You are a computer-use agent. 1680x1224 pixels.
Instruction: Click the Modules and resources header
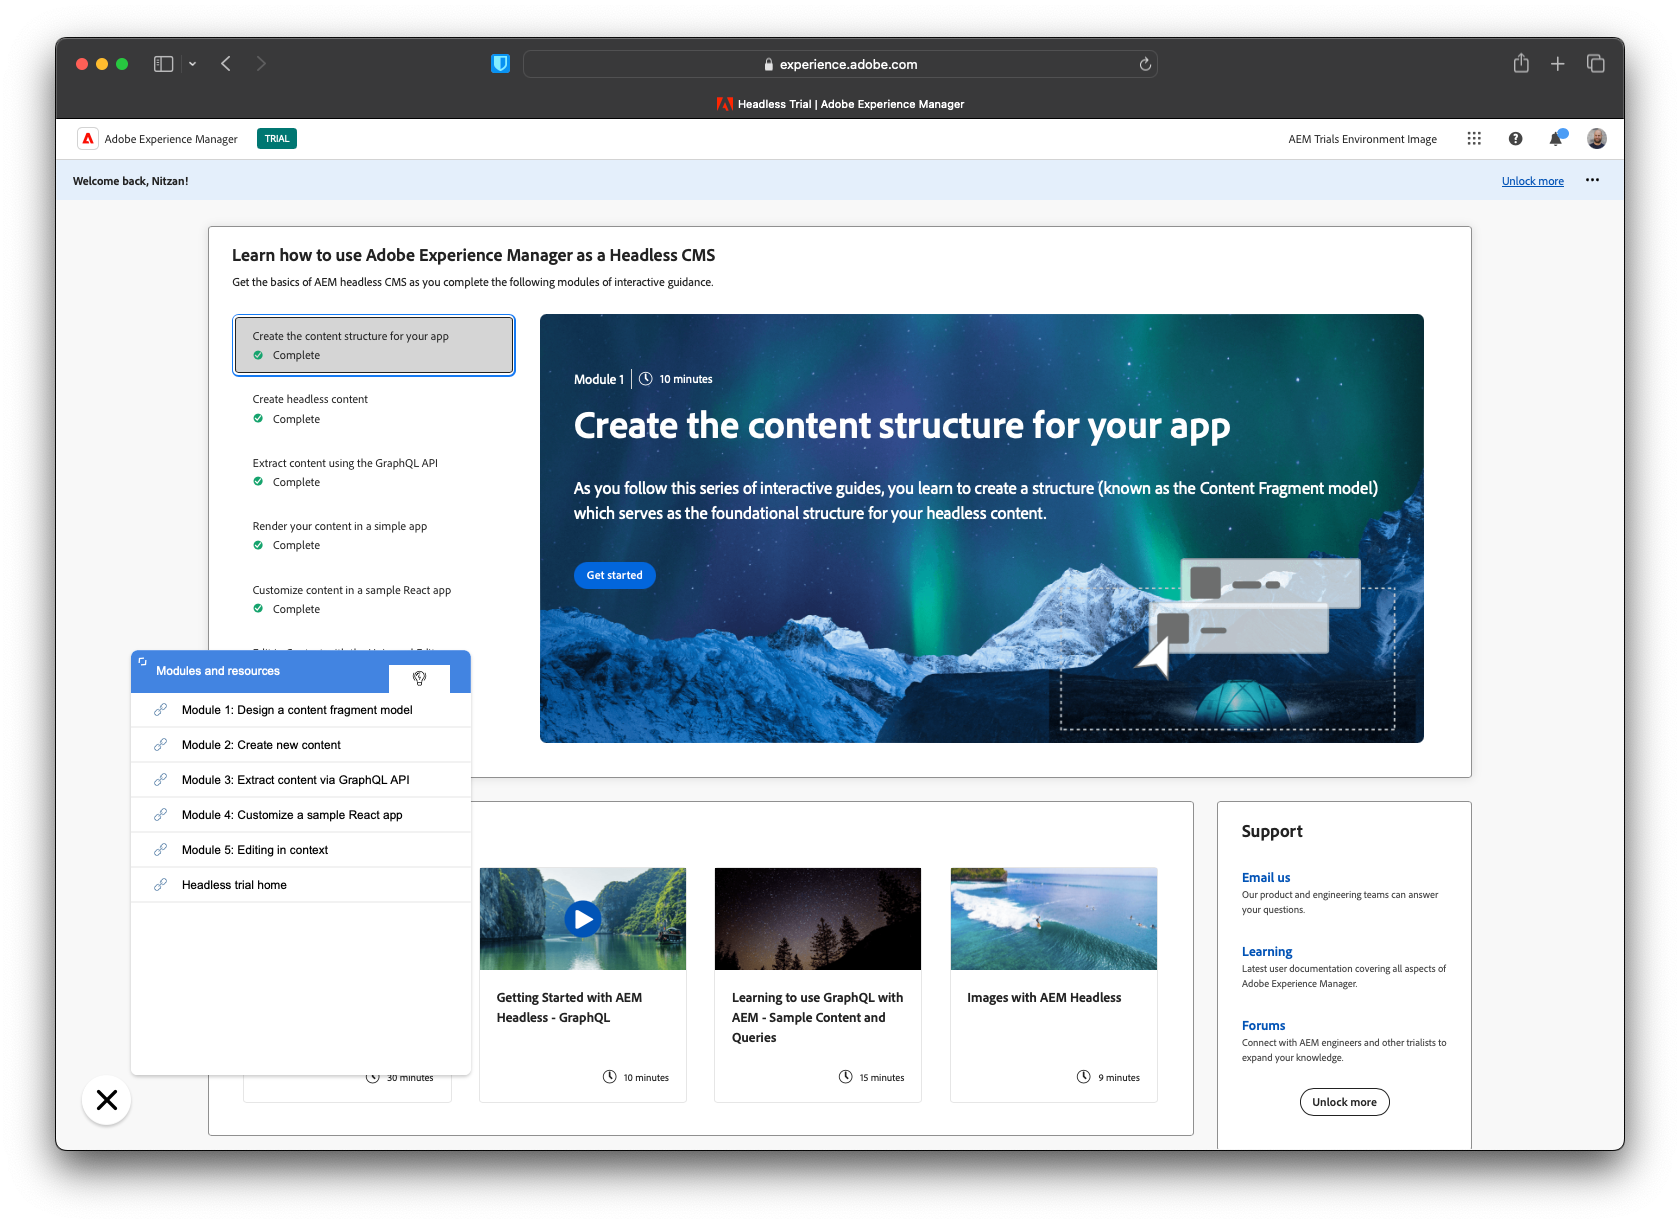(218, 671)
